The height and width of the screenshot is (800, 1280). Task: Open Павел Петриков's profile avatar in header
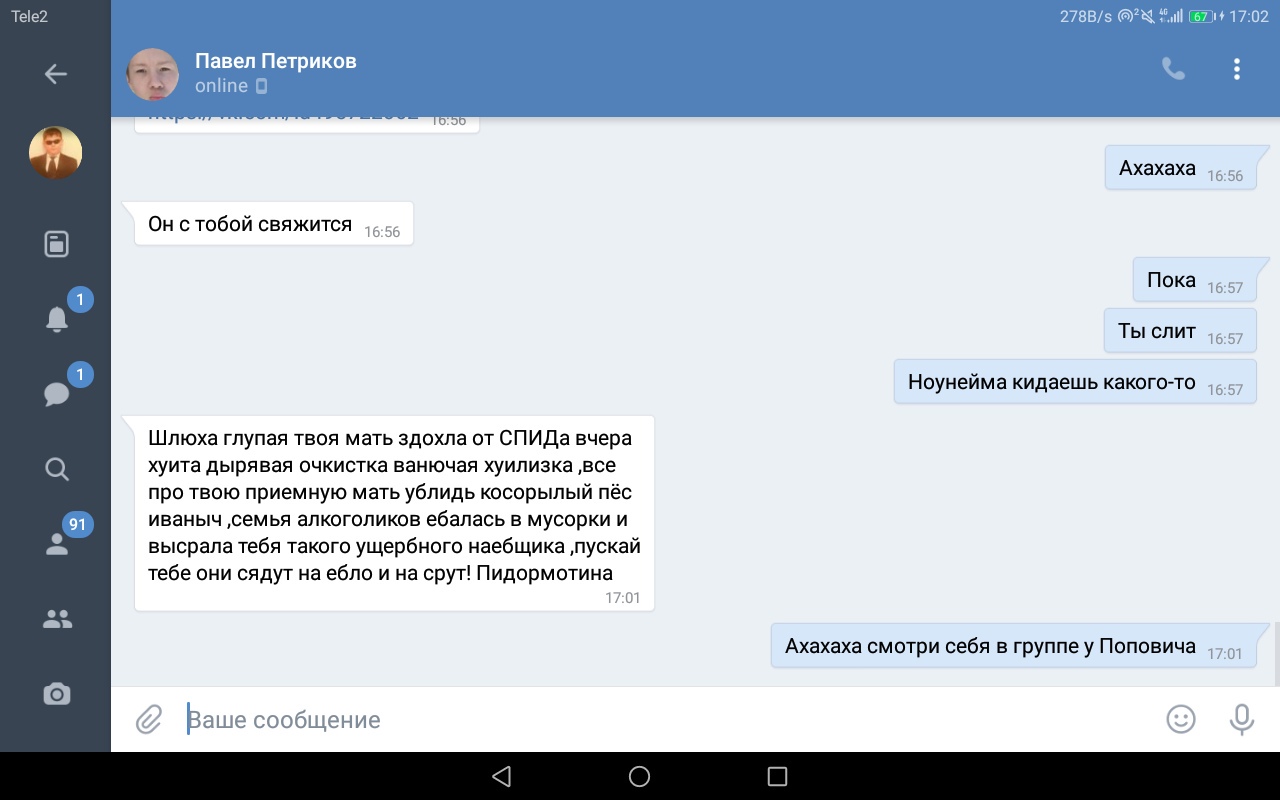[153, 74]
